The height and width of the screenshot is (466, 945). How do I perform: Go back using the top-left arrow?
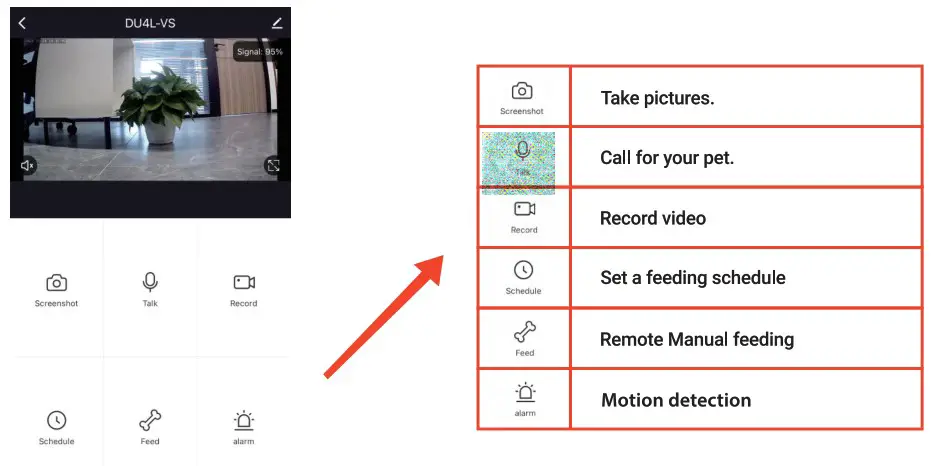22,23
